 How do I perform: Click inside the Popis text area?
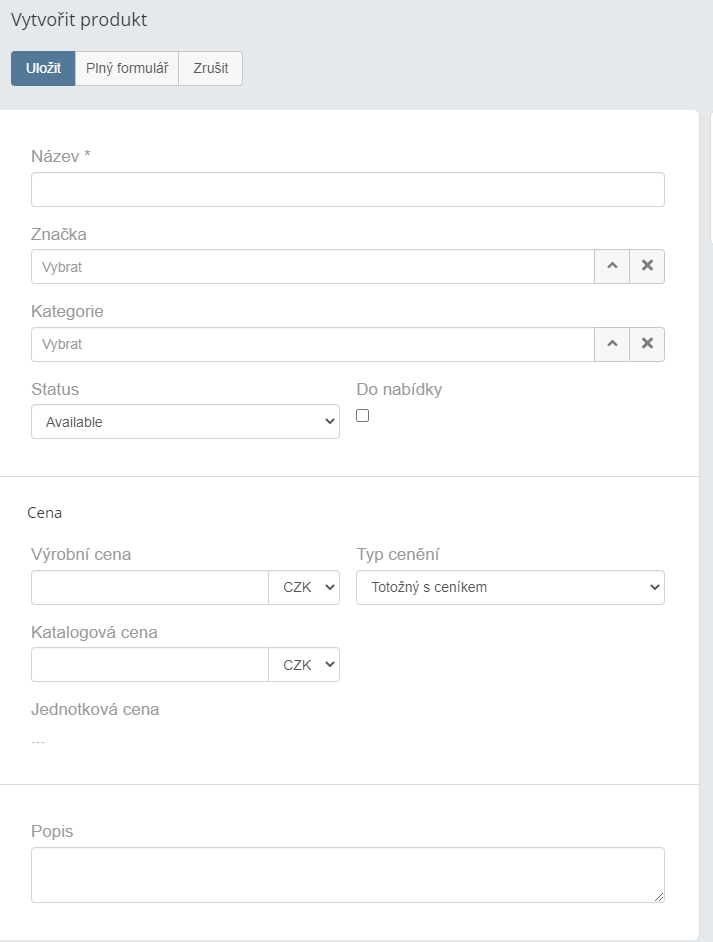point(348,875)
